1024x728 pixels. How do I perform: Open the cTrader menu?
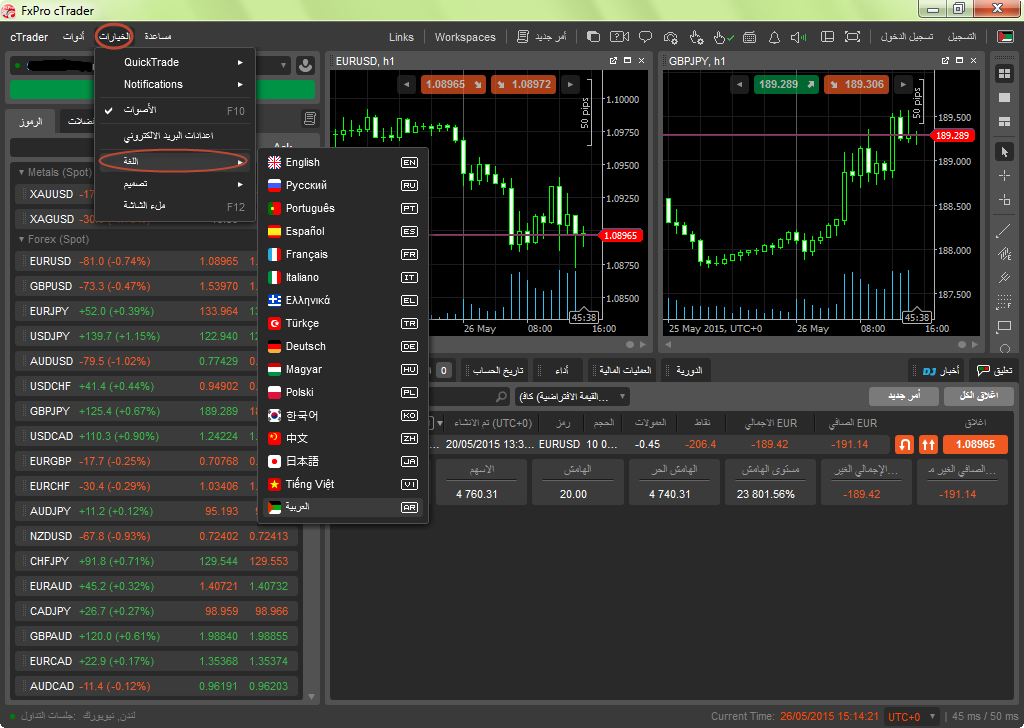pos(29,37)
